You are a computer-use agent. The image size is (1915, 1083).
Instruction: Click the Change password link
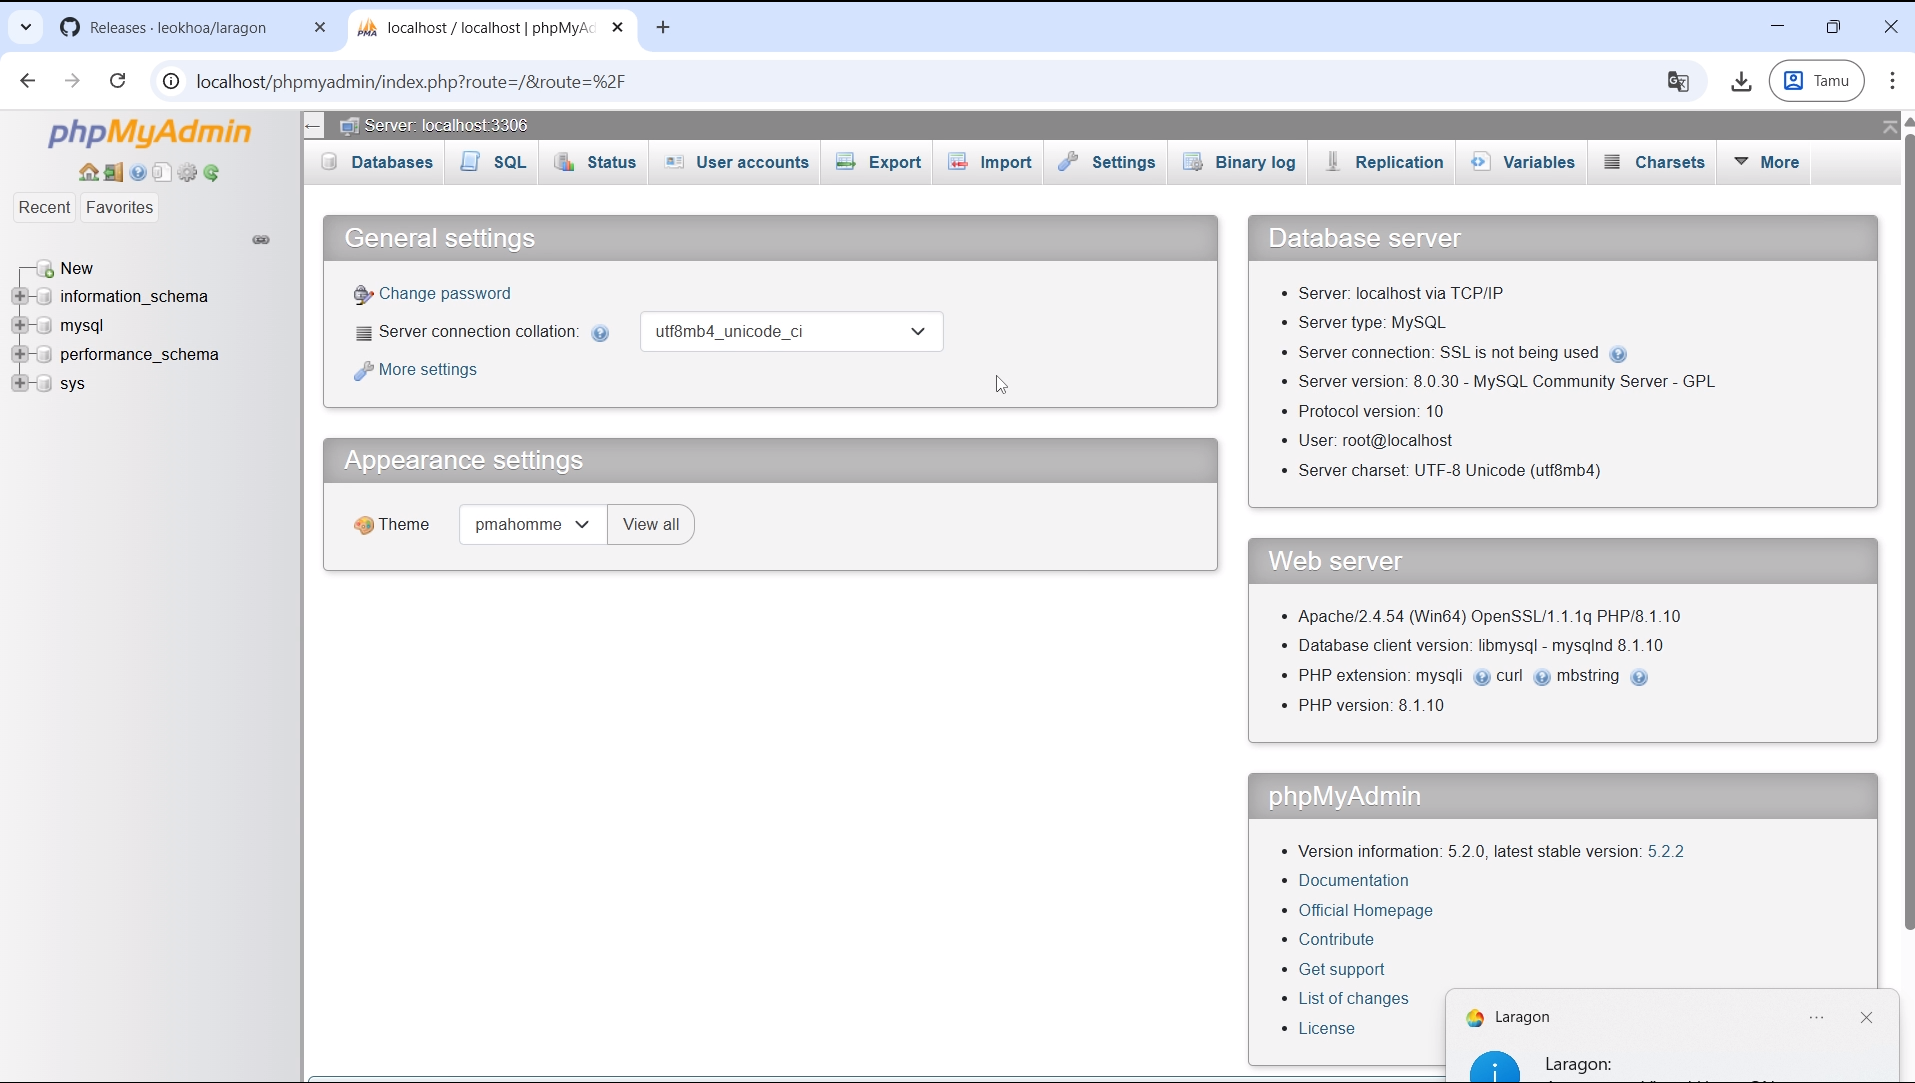click(x=444, y=294)
